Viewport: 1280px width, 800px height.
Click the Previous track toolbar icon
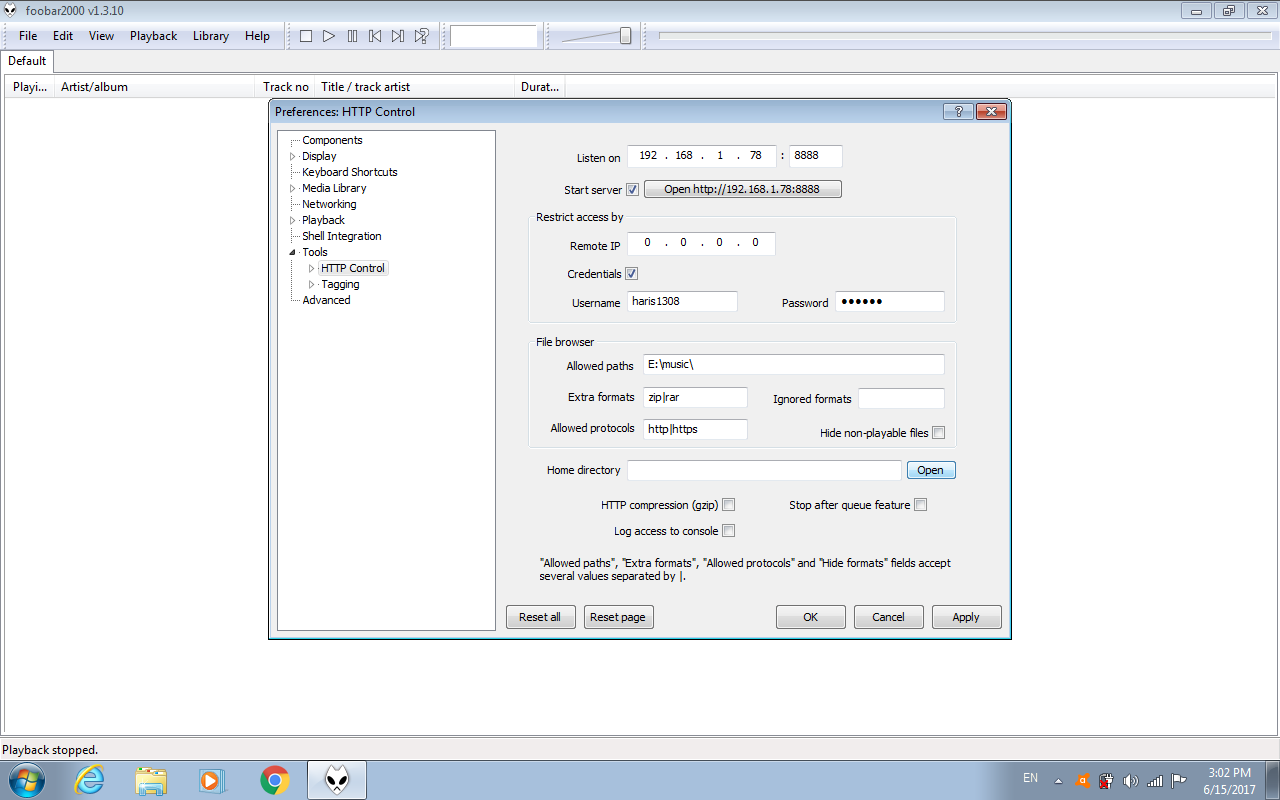click(375, 36)
